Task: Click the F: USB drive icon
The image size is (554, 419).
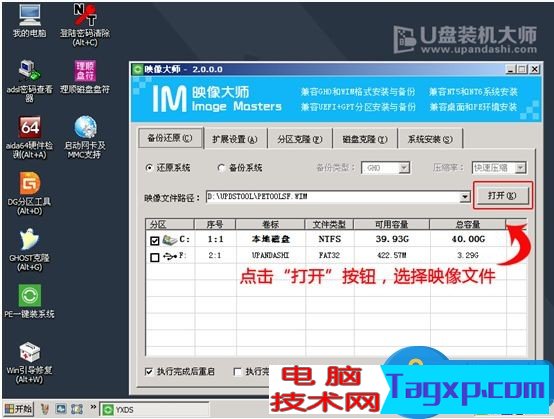Action: pos(170,256)
